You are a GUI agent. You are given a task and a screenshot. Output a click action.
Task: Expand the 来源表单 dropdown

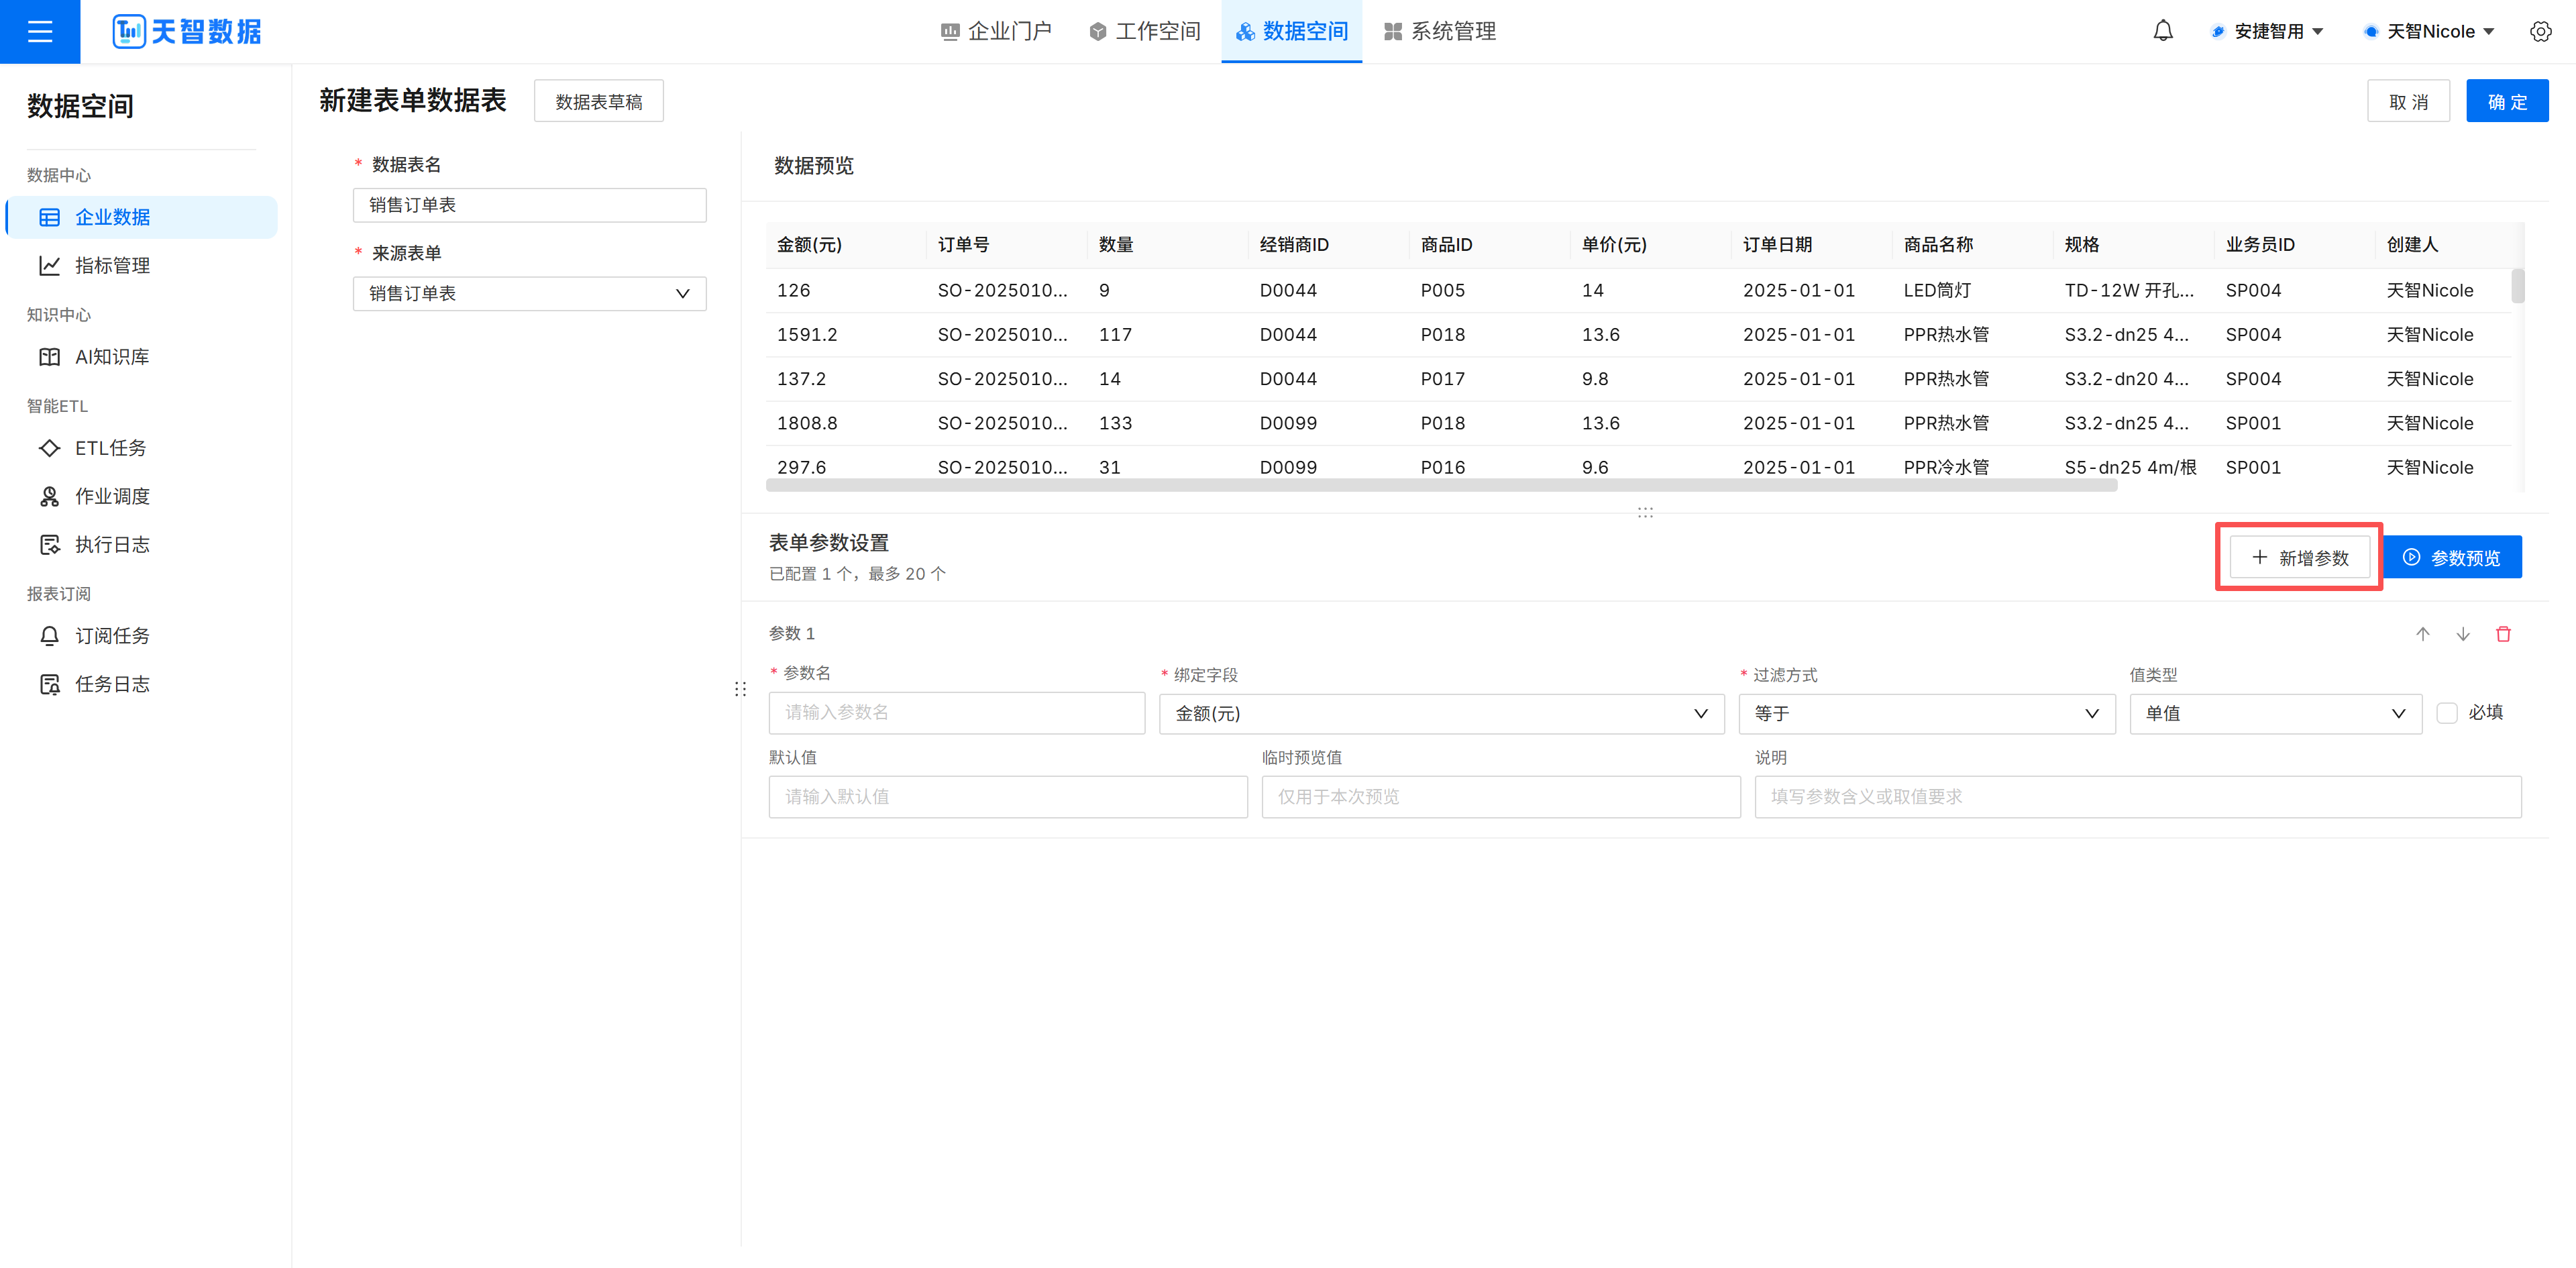click(x=530, y=293)
